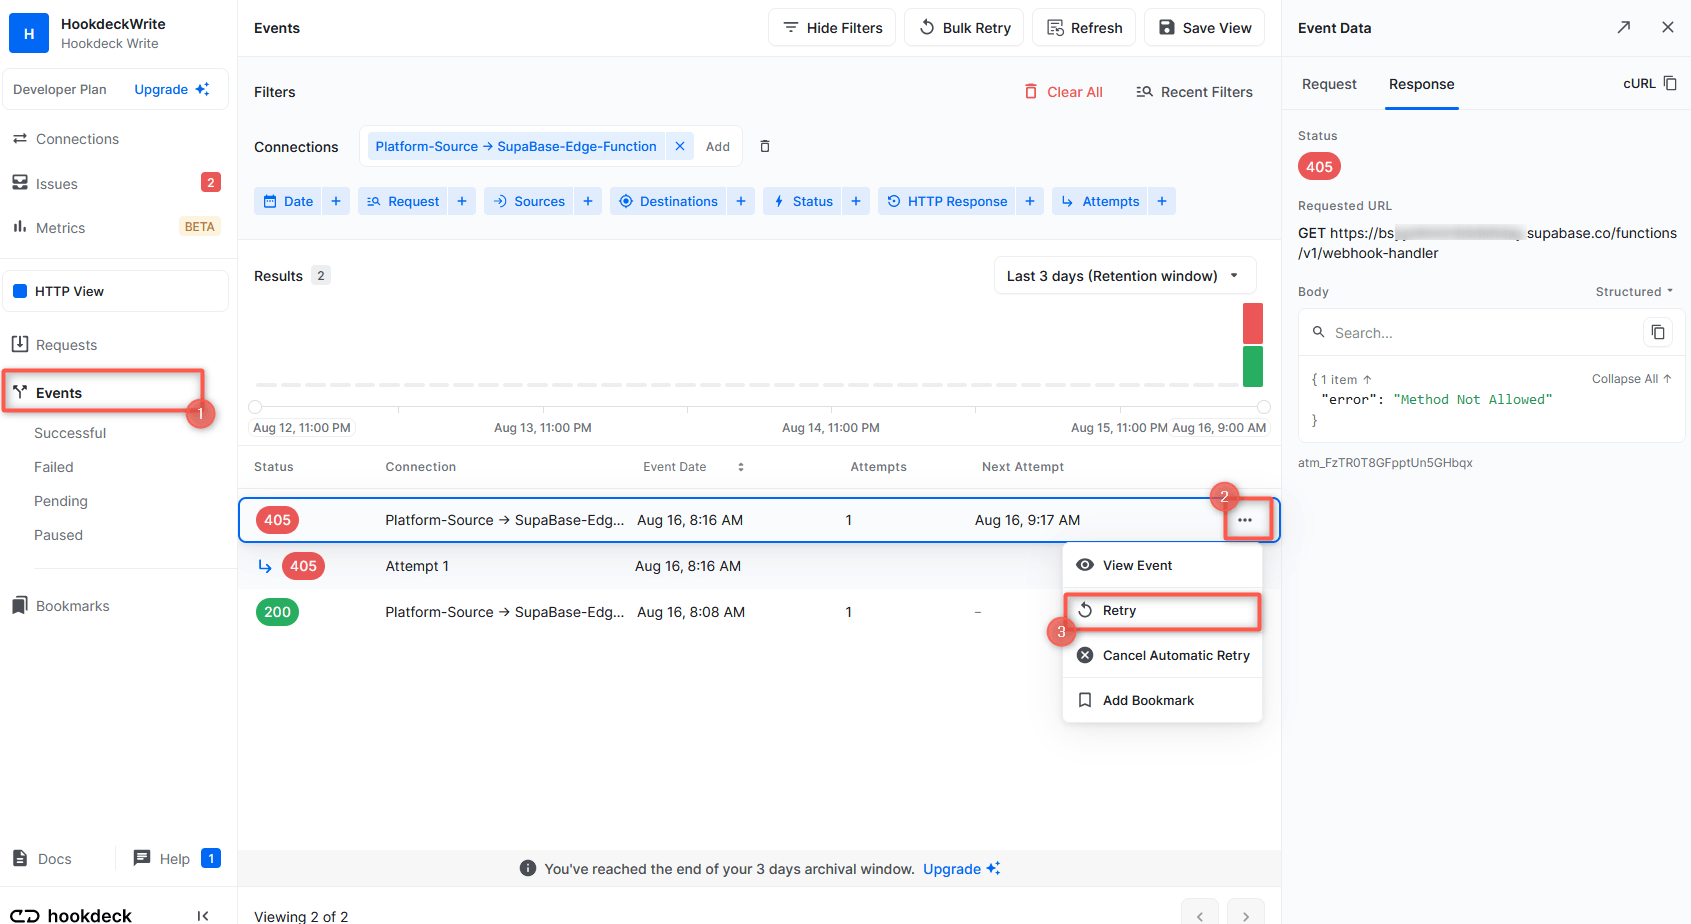Collapse the left sidebar

click(203, 915)
